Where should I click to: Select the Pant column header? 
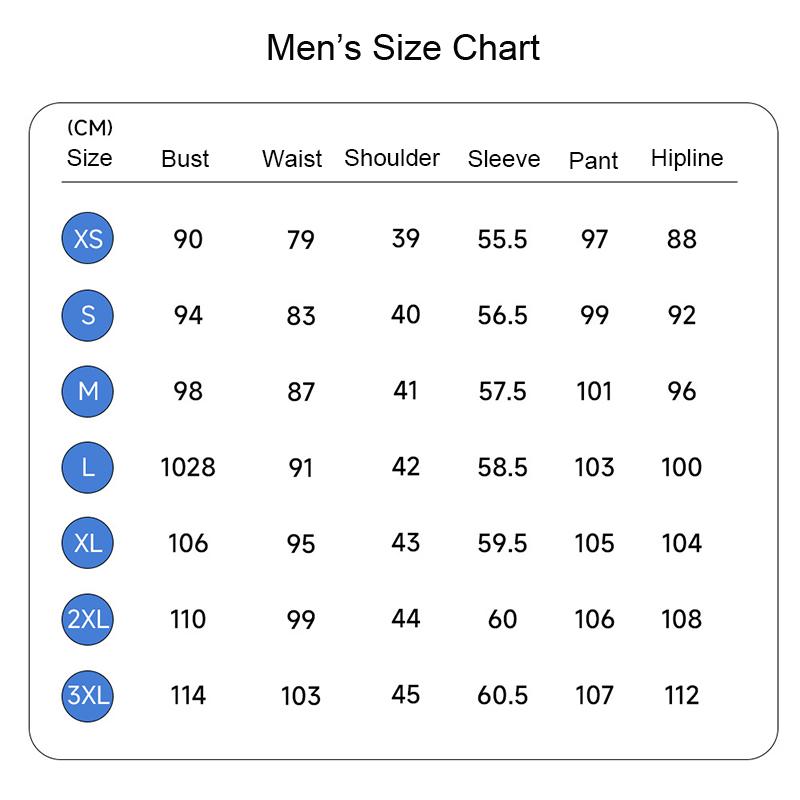tap(593, 161)
